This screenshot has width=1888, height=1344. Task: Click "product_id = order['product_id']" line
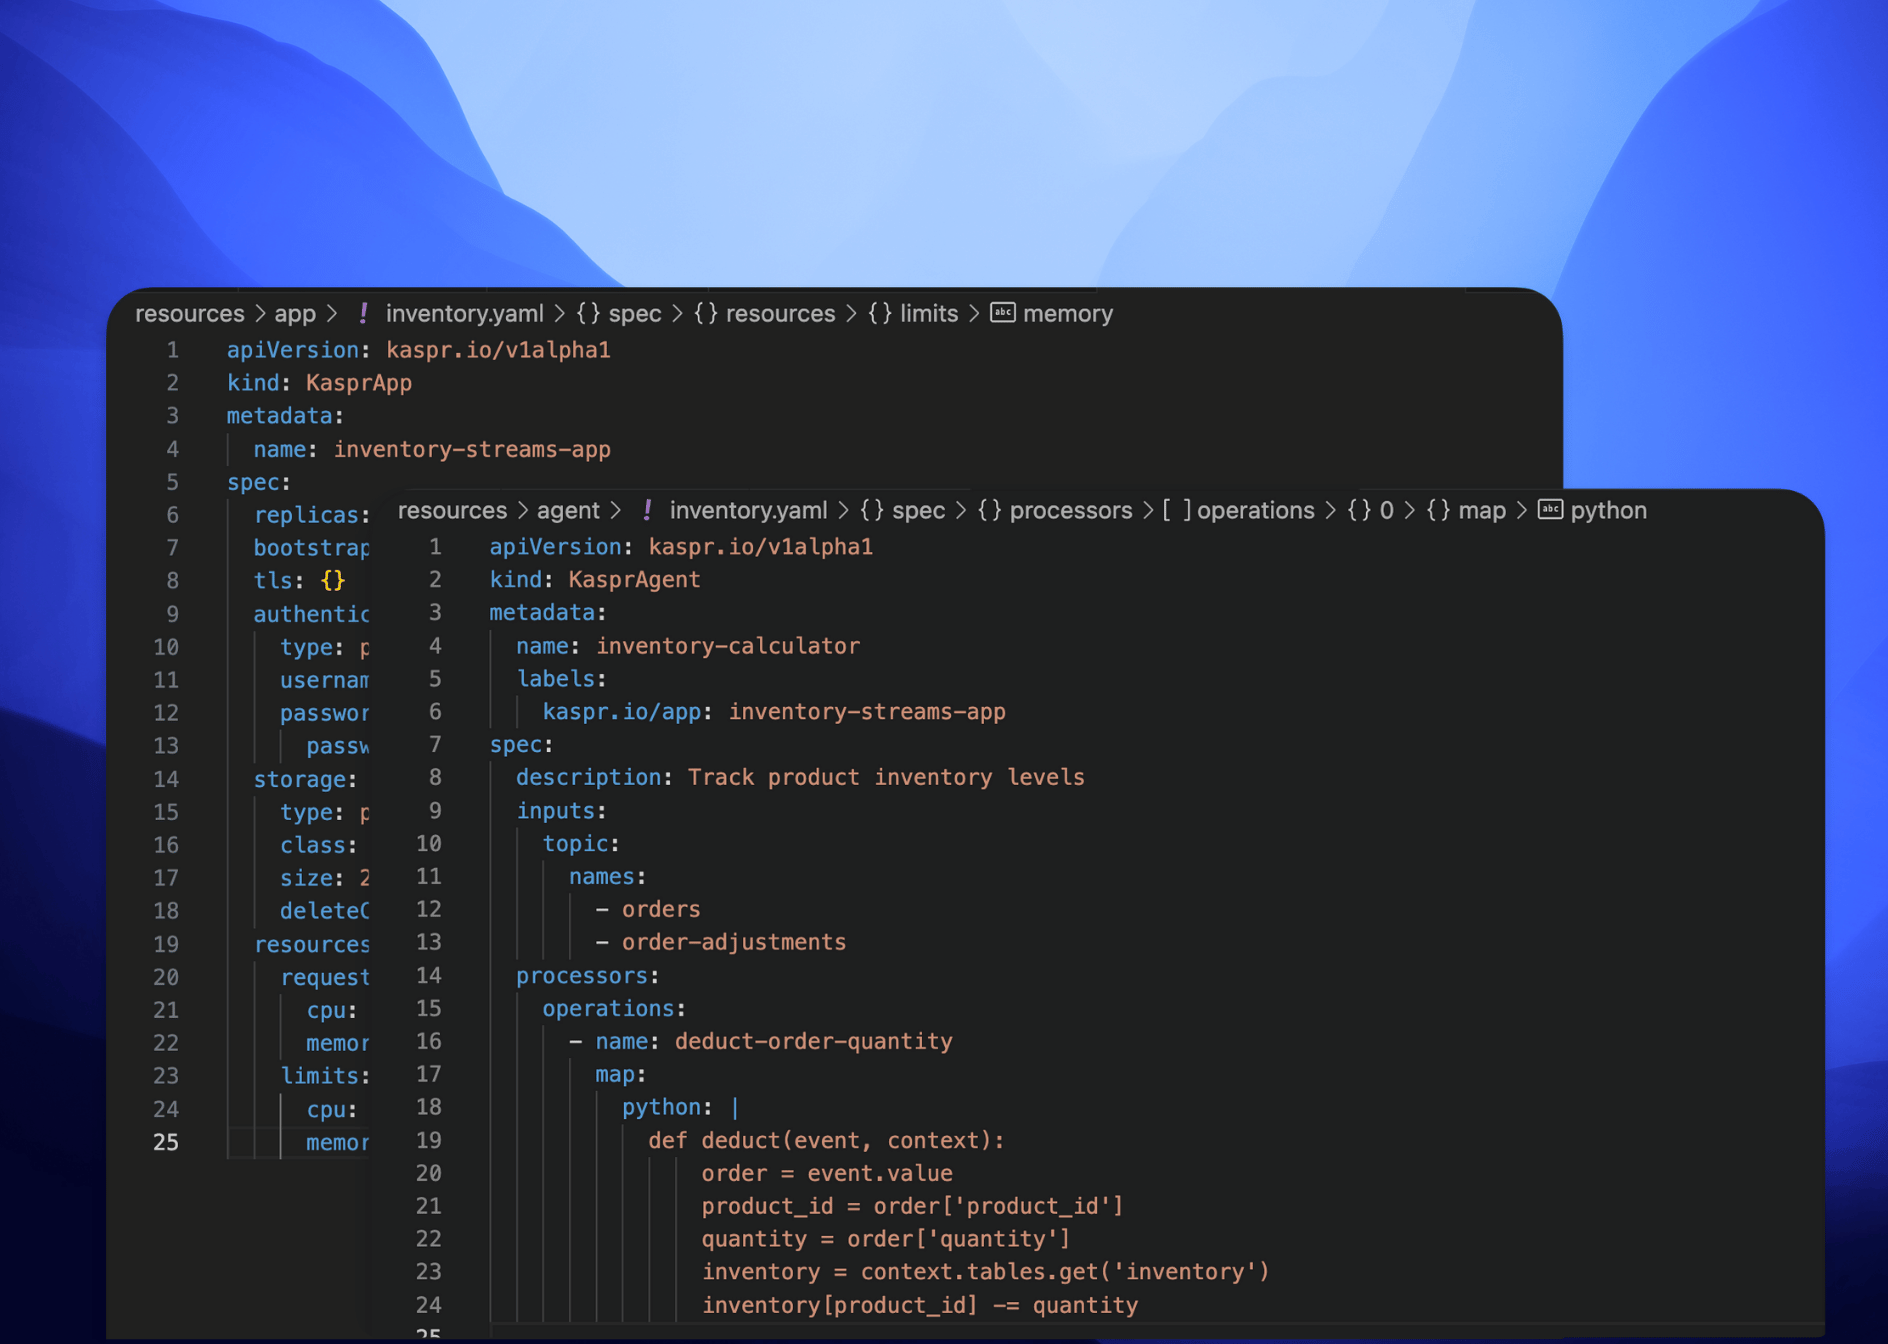912,1207
